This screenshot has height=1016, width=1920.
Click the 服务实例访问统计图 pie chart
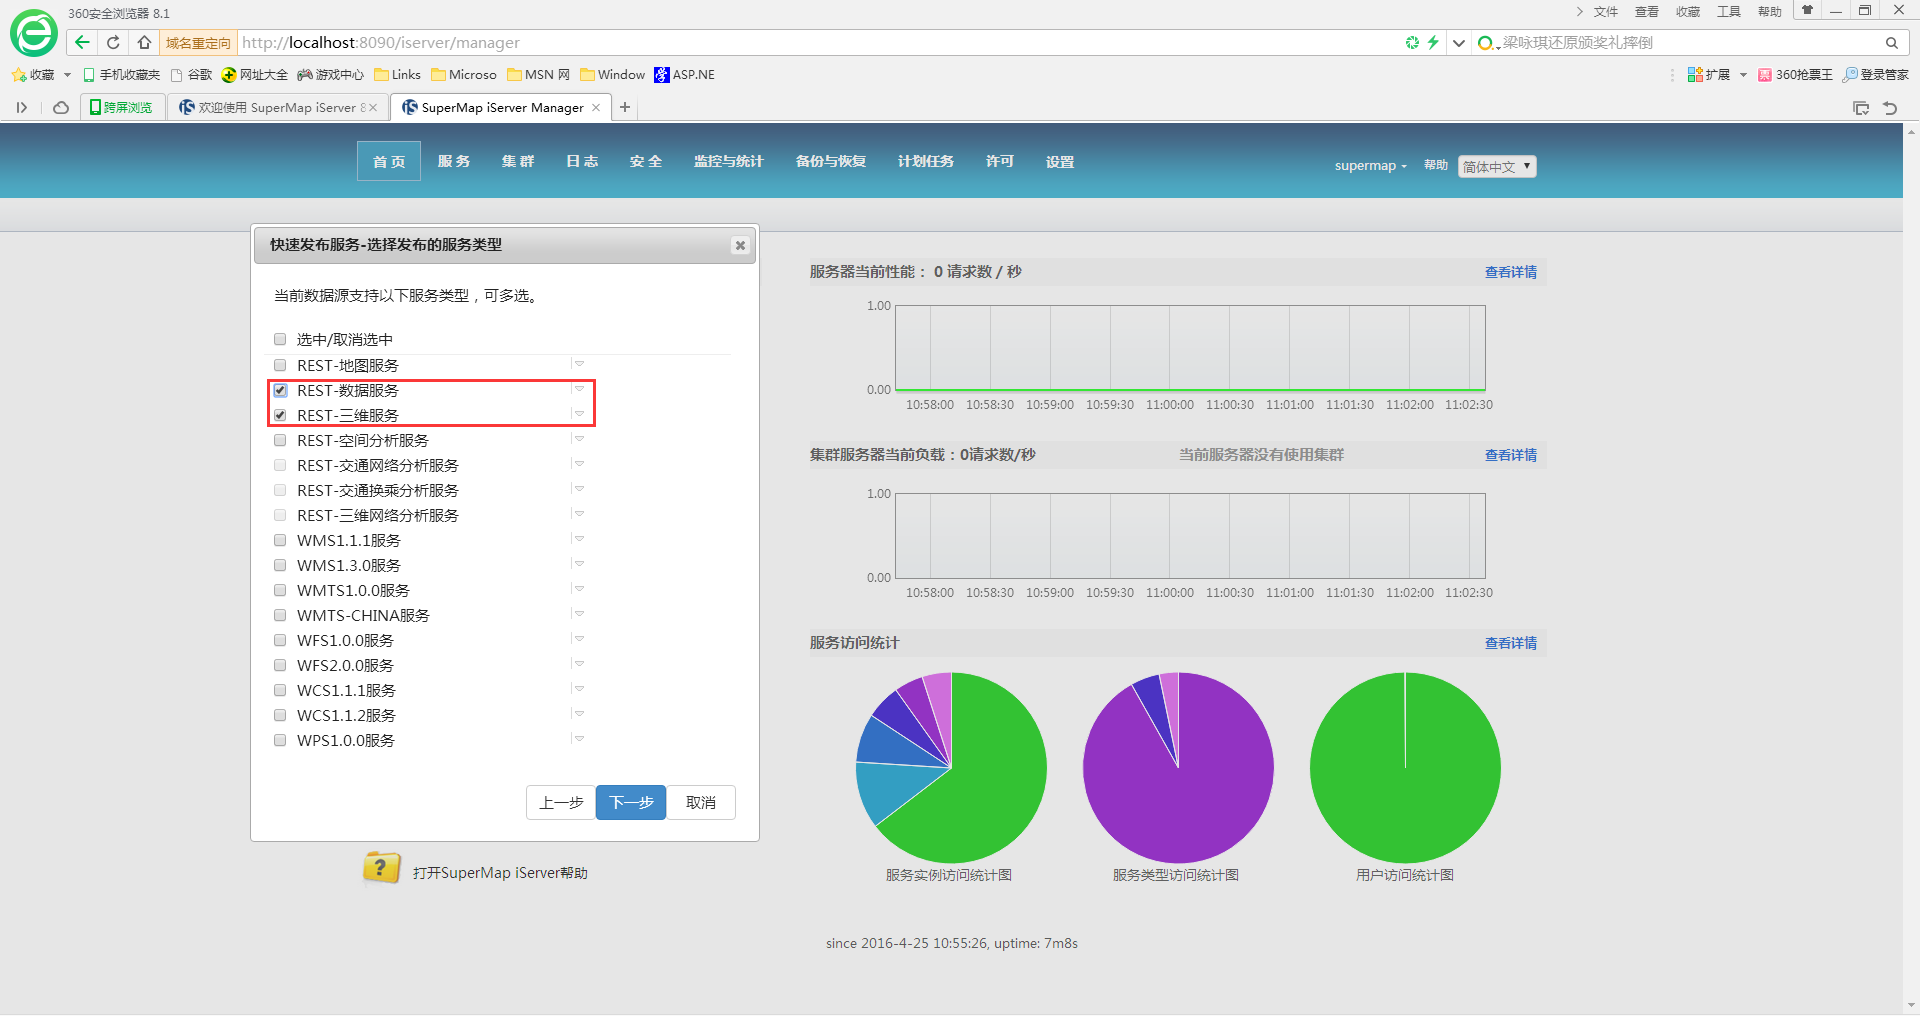click(951, 768)
